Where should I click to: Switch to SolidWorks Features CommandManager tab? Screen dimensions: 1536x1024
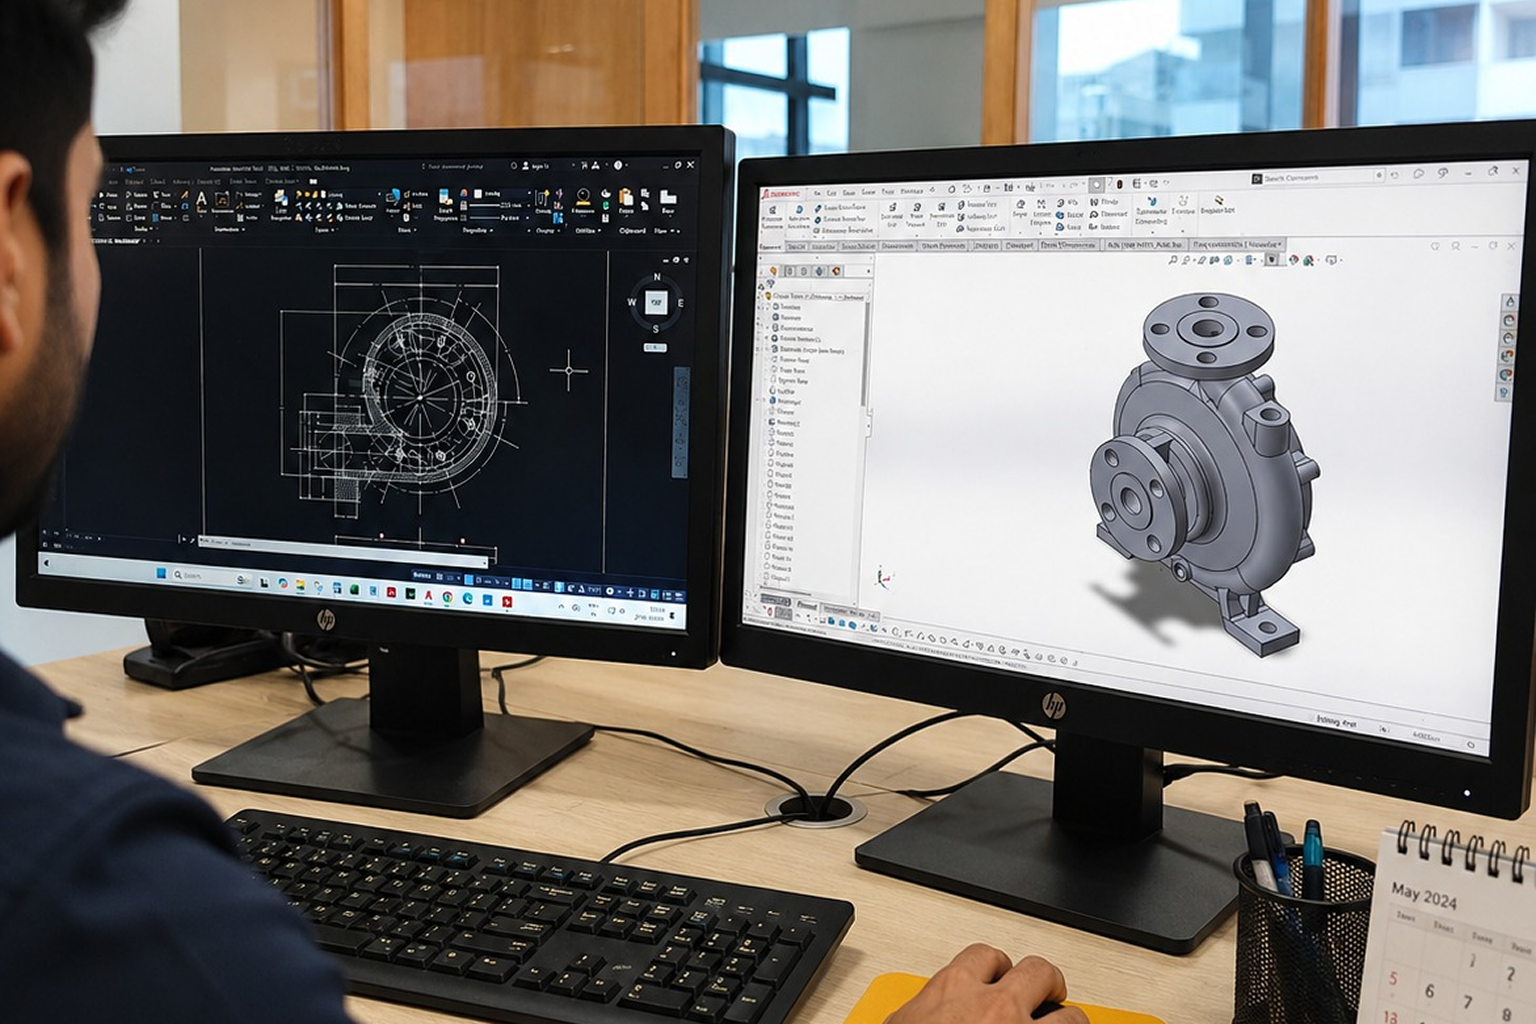(x=770, y=246)
